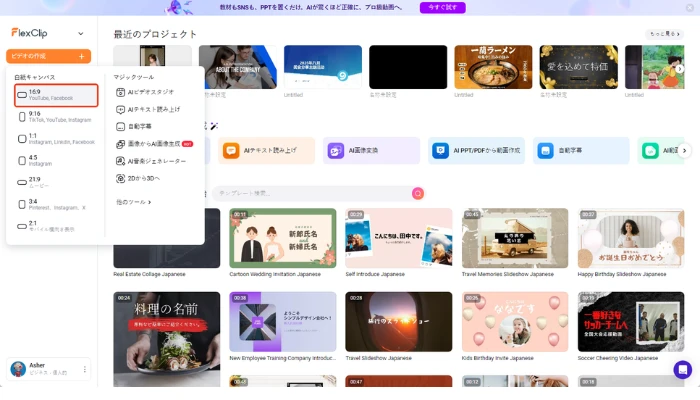This screenshot has height=400, width=700.
Task: Click the 2:1 ratio icon
Action: point(22,226)
